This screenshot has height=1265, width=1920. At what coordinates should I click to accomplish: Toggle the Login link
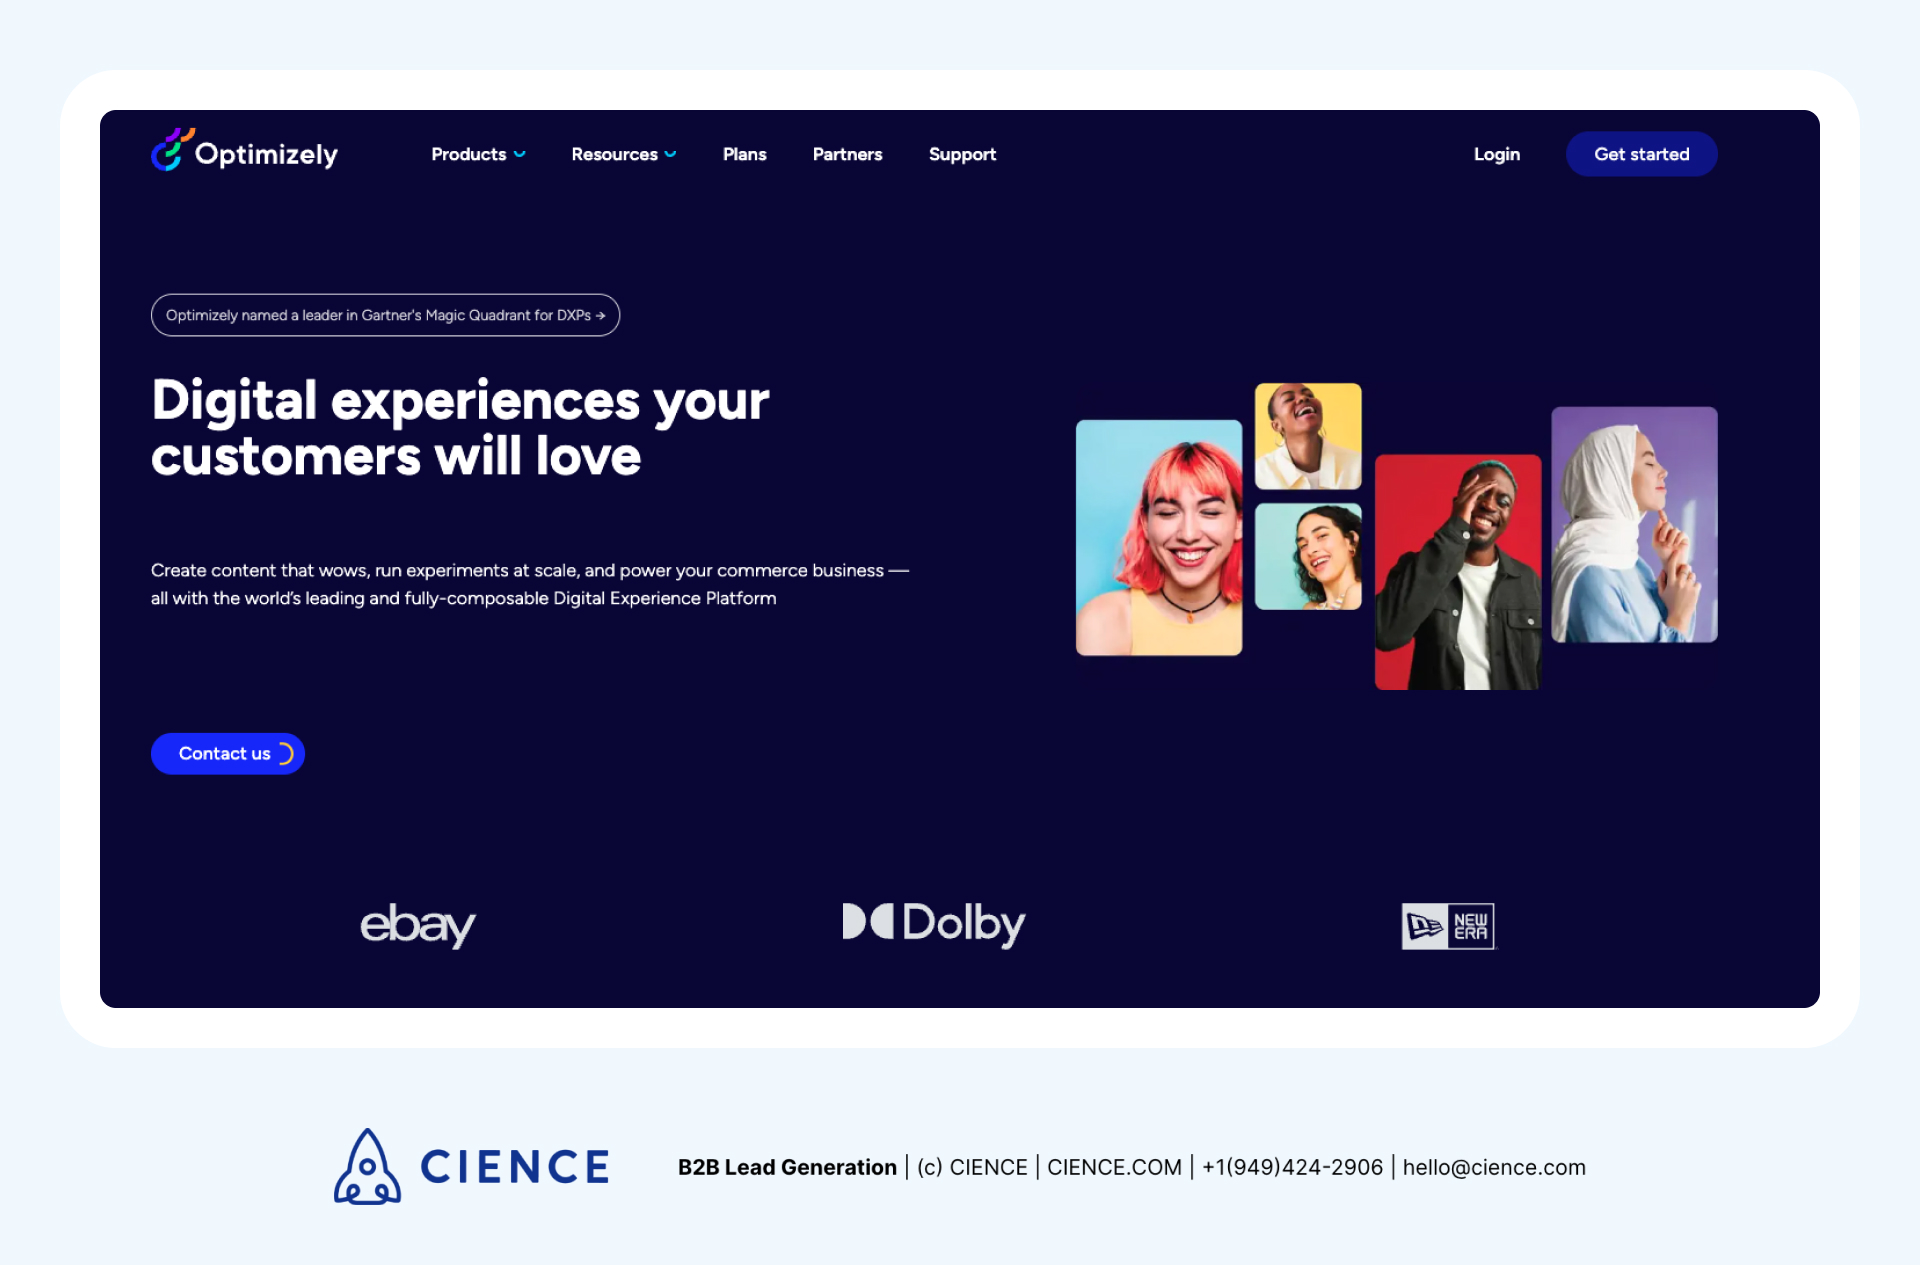click(x=1495, y=154)
